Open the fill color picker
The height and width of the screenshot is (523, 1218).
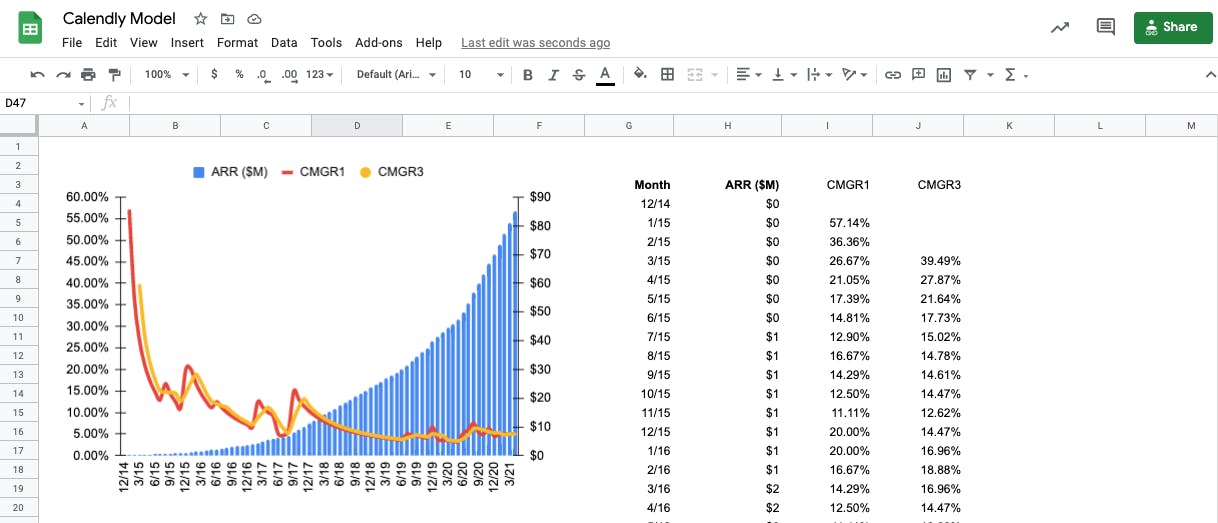click(640, 74)
